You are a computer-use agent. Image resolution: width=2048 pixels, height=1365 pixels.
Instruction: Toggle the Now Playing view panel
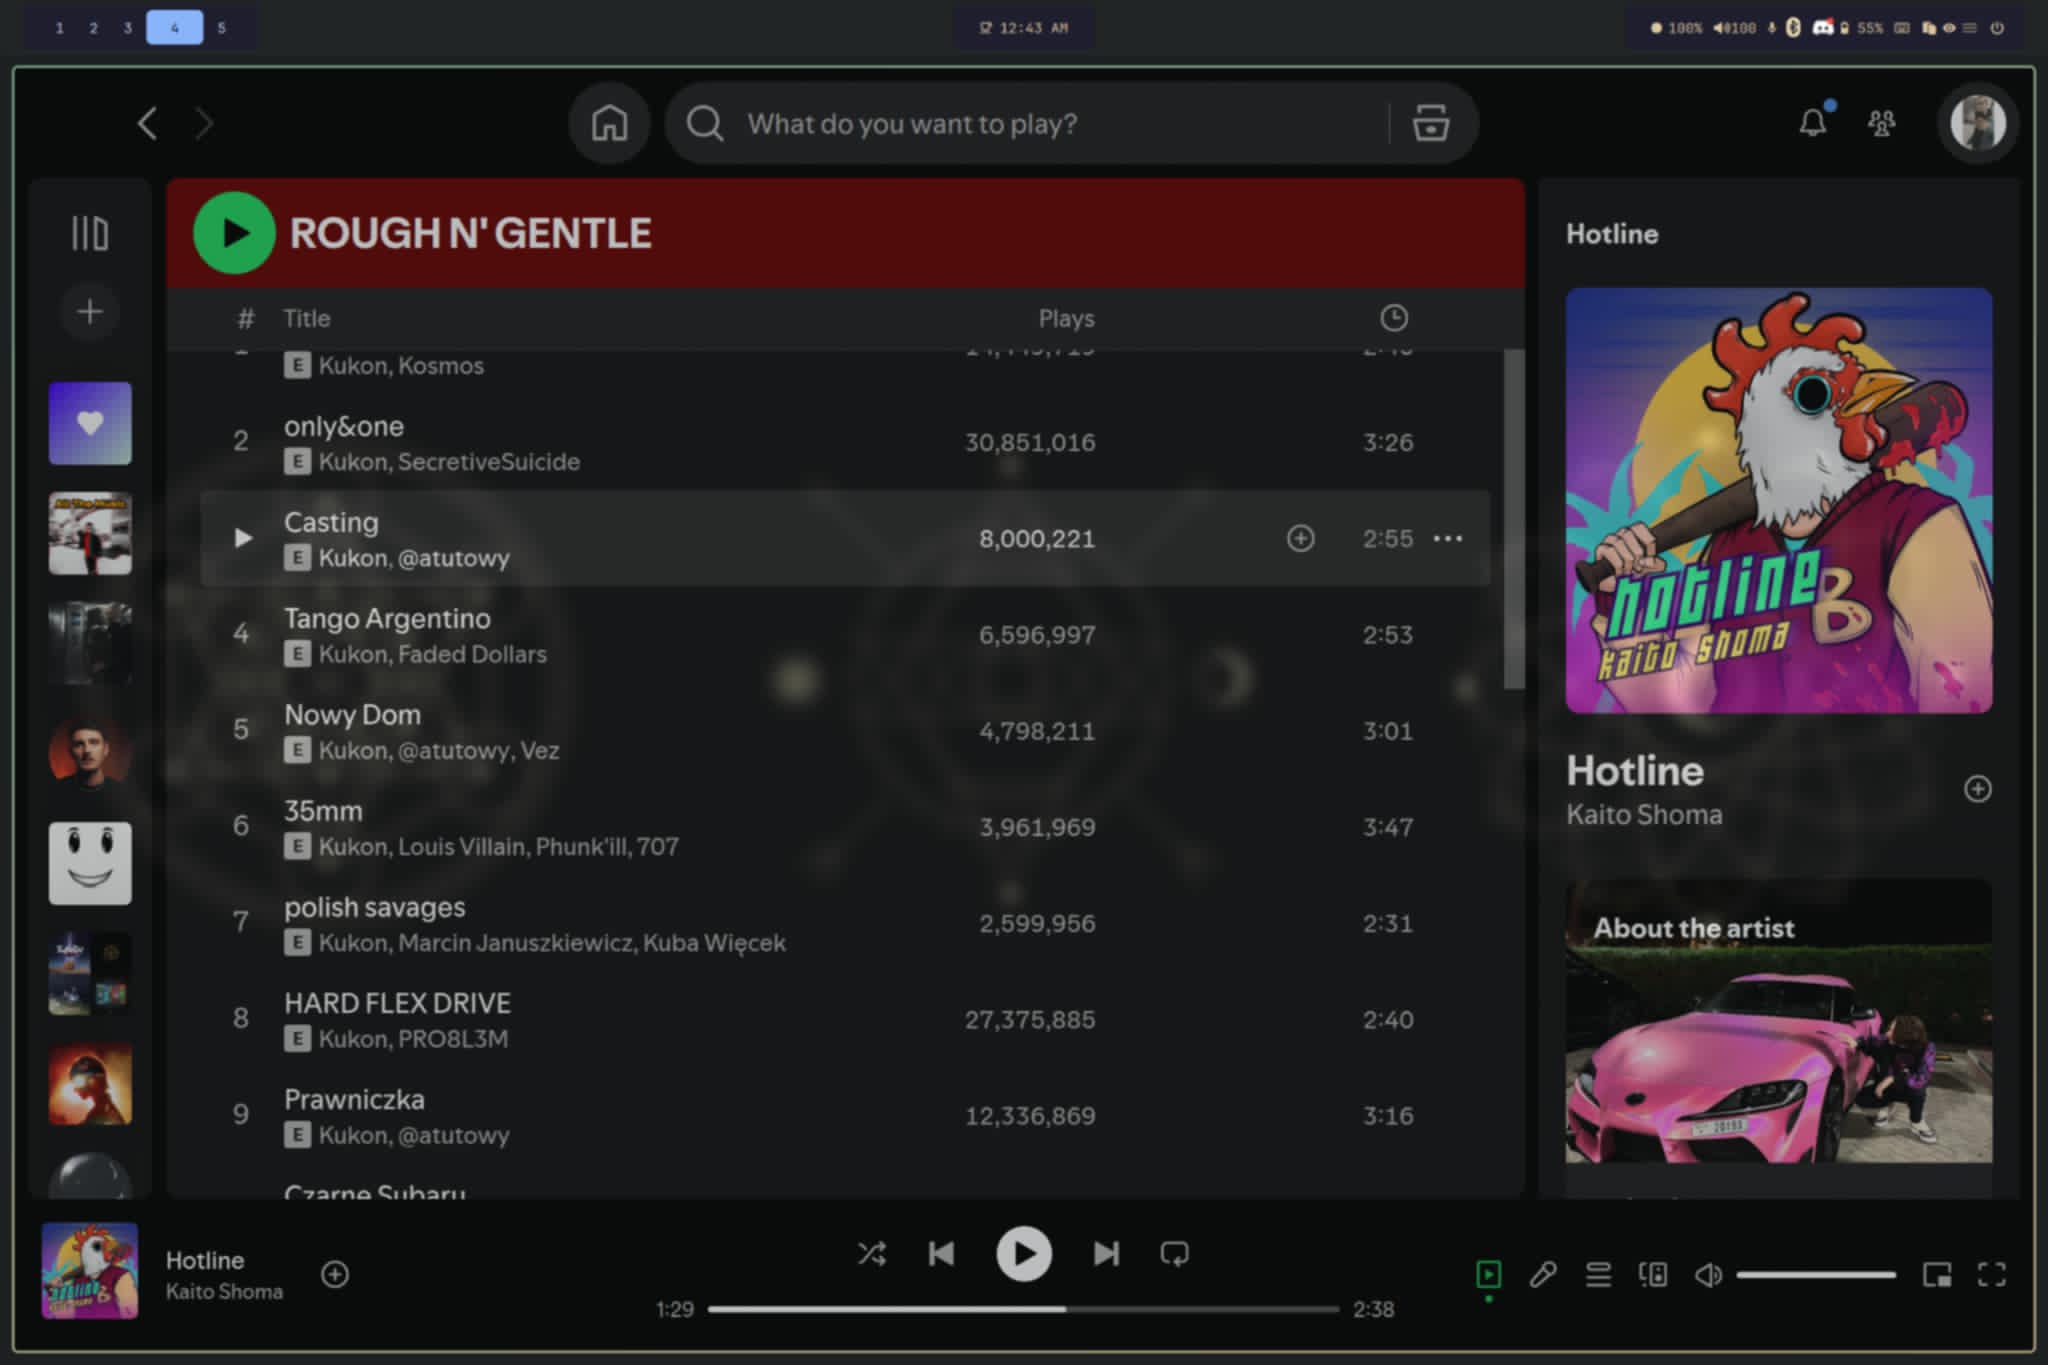coord(1488,1274)
